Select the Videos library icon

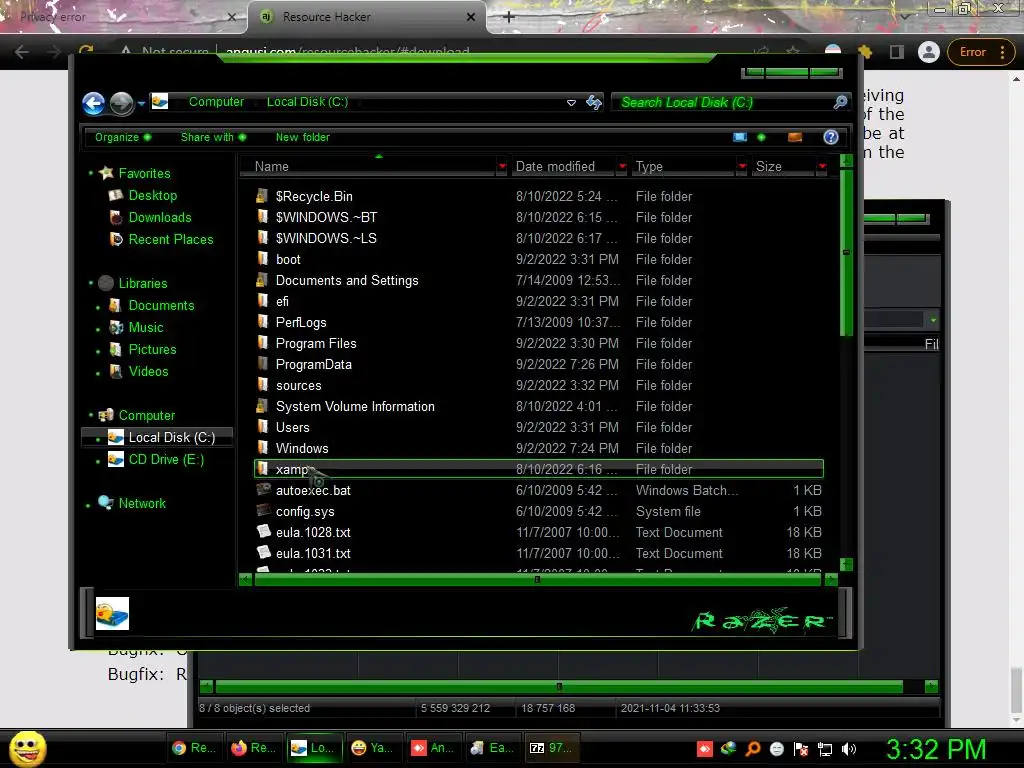click(116, 372)
